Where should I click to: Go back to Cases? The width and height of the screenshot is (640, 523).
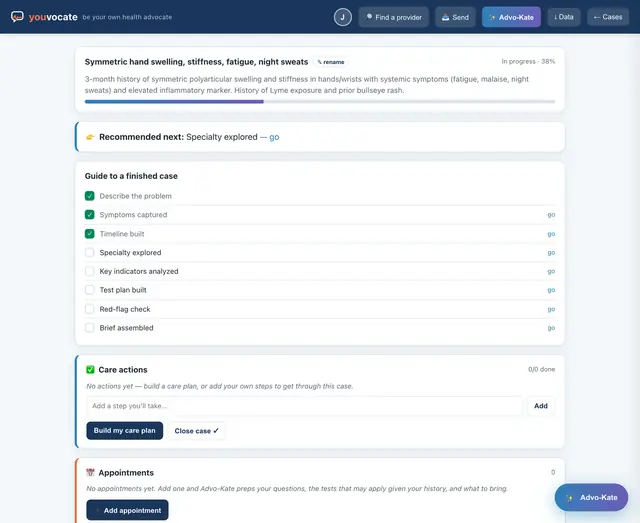(608, 17)
